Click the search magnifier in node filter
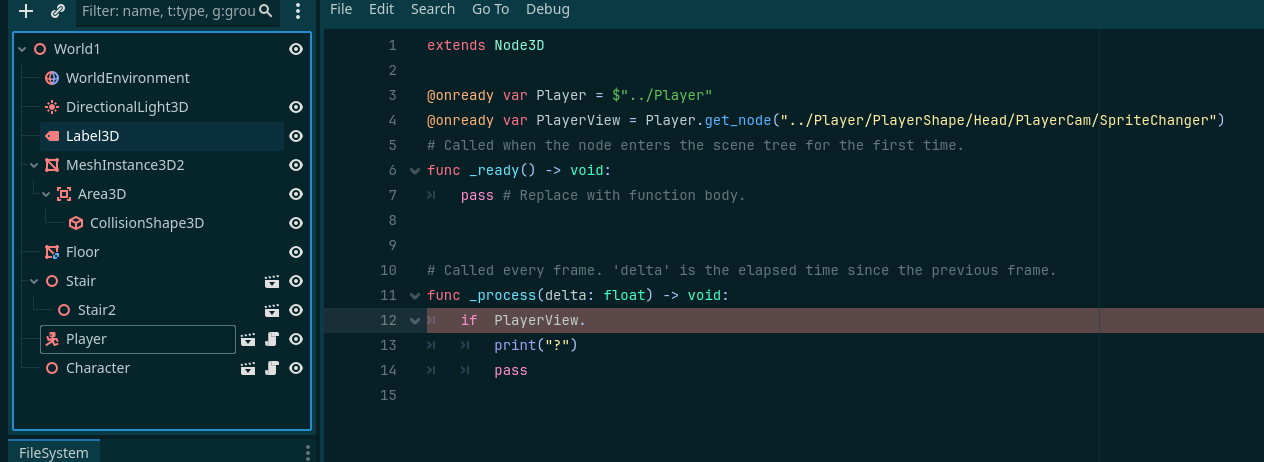Screen dimensions: 1264x462 265,11
